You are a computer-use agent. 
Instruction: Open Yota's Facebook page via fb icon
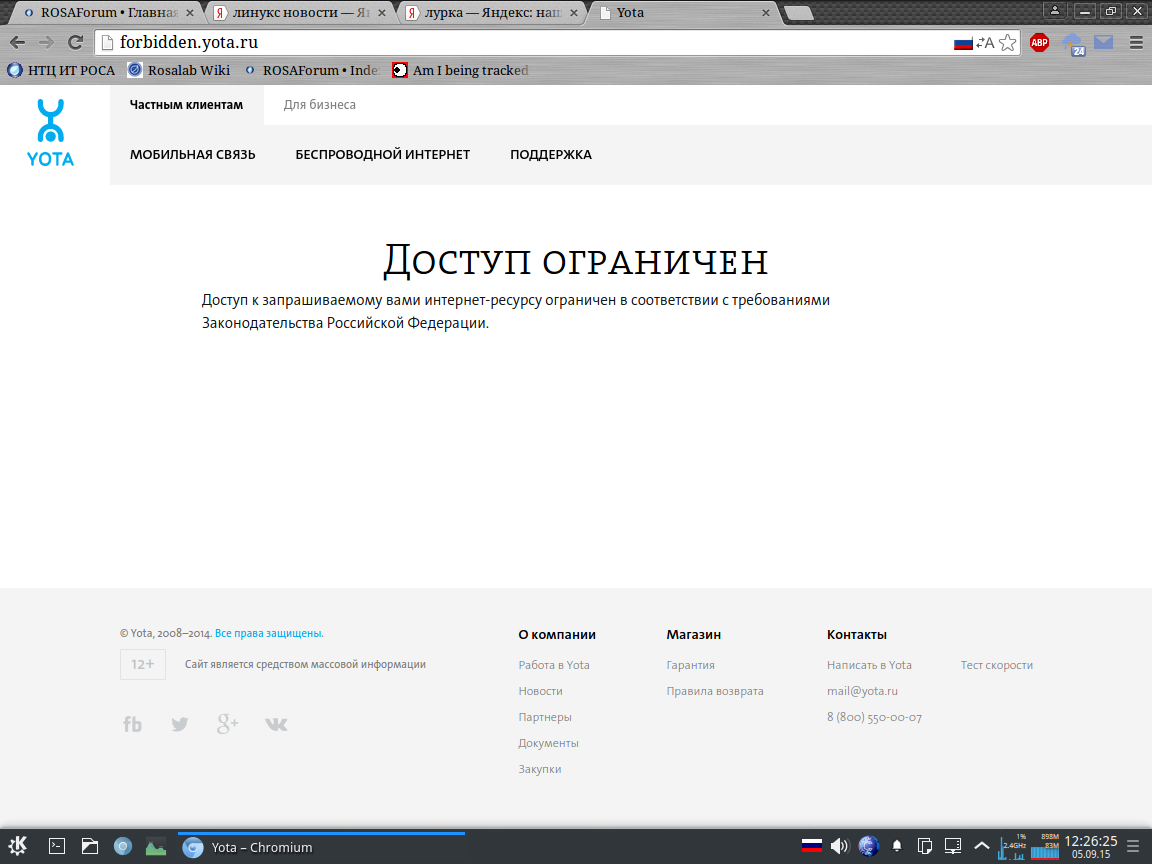(x=132, y=724)
